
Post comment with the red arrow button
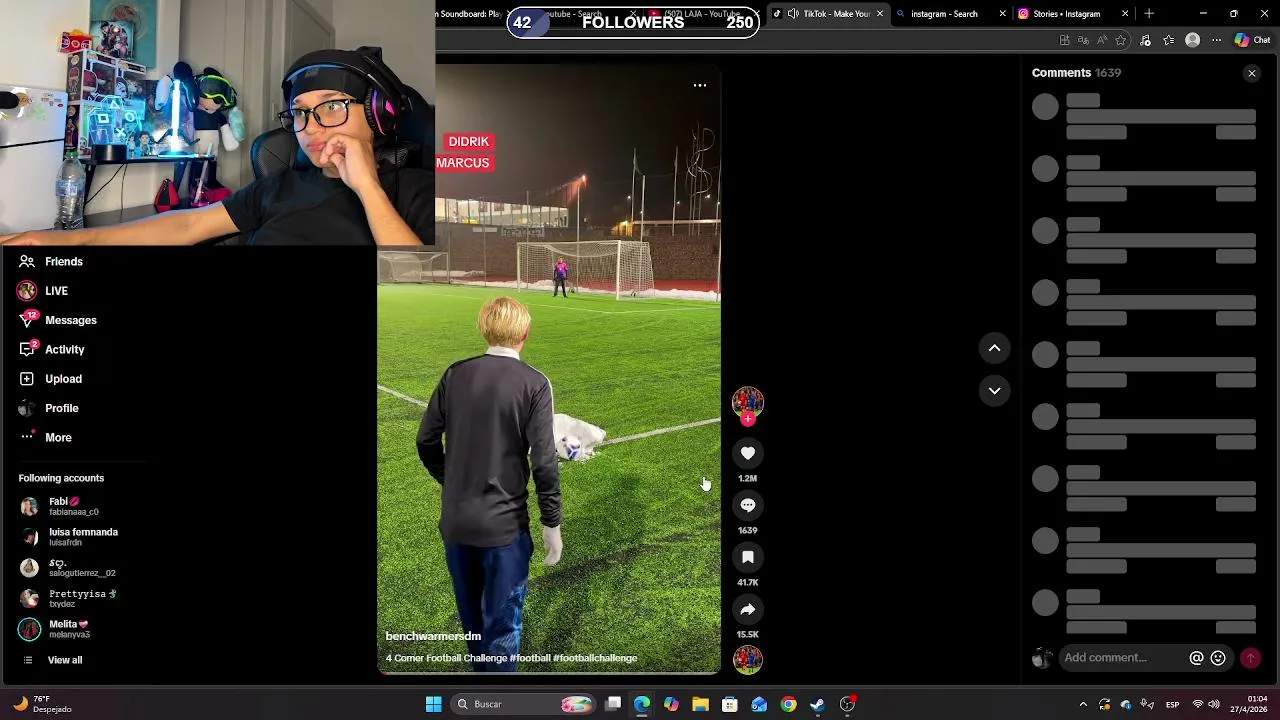(1250, 658)
